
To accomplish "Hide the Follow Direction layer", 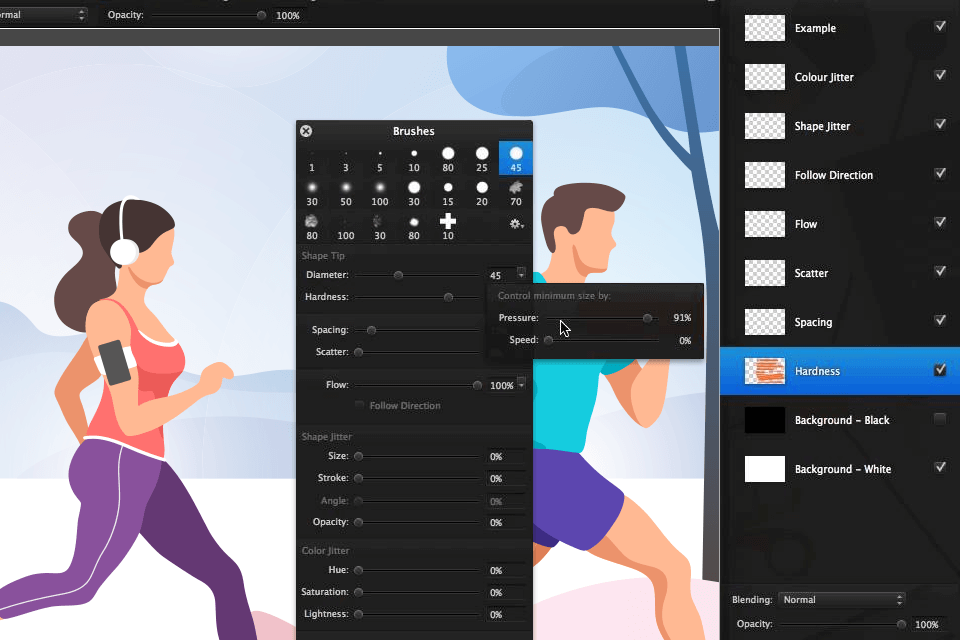I will click(x=940, y=173).
